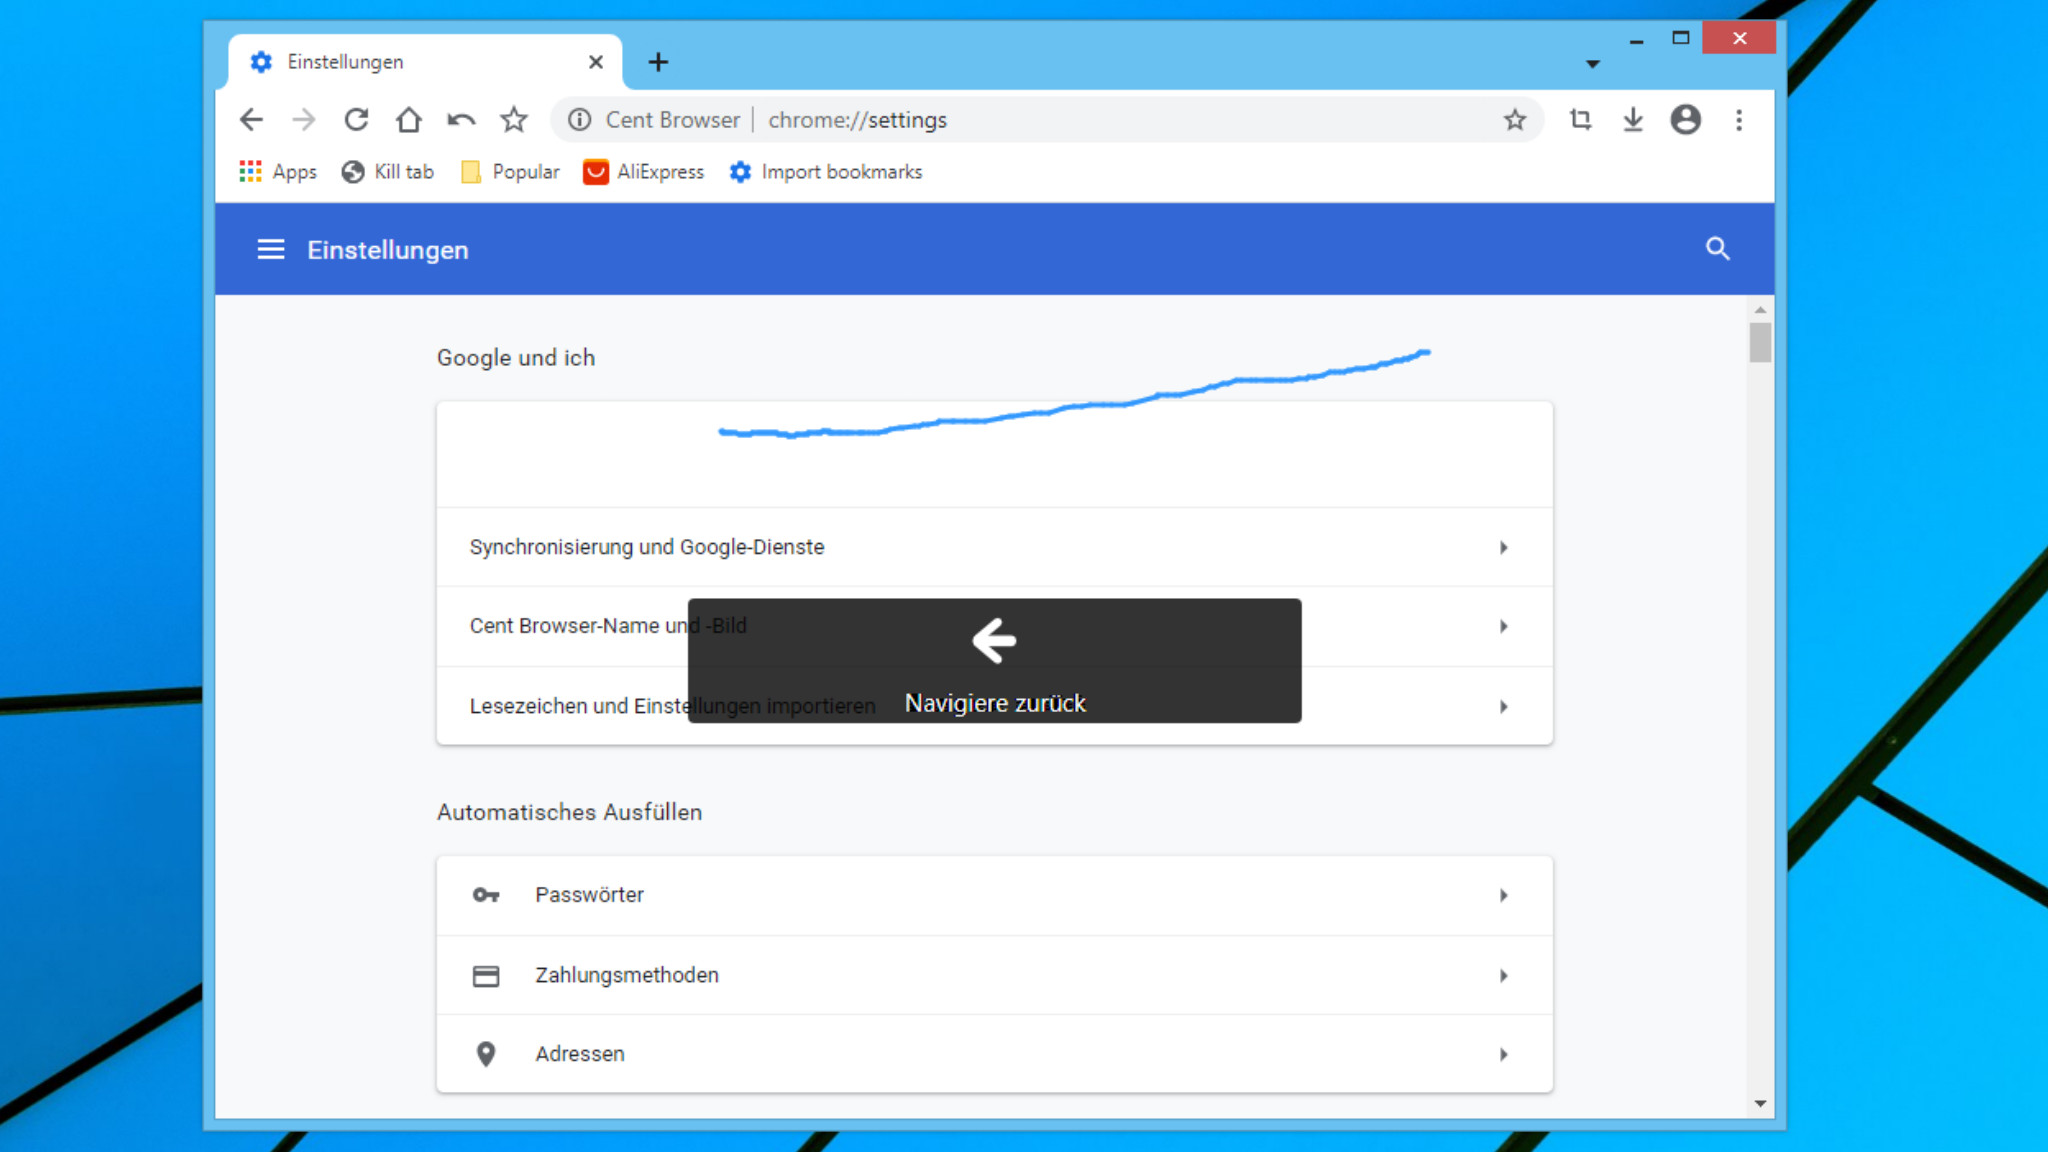Click the Passwörter settings item
This screenshot has width=2048, height=1152.
click(x=993, y=895)
